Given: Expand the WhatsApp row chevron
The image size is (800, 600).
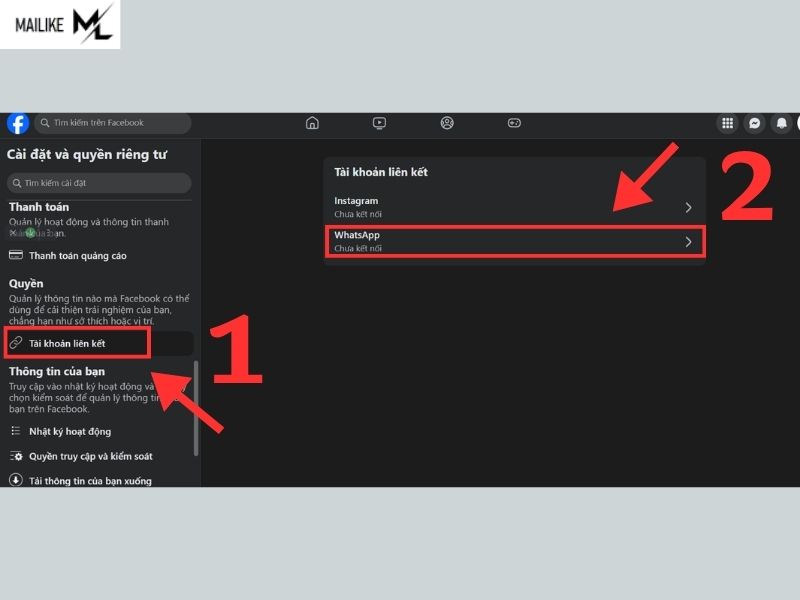Looking at the screenshot, I should [688, 242].
